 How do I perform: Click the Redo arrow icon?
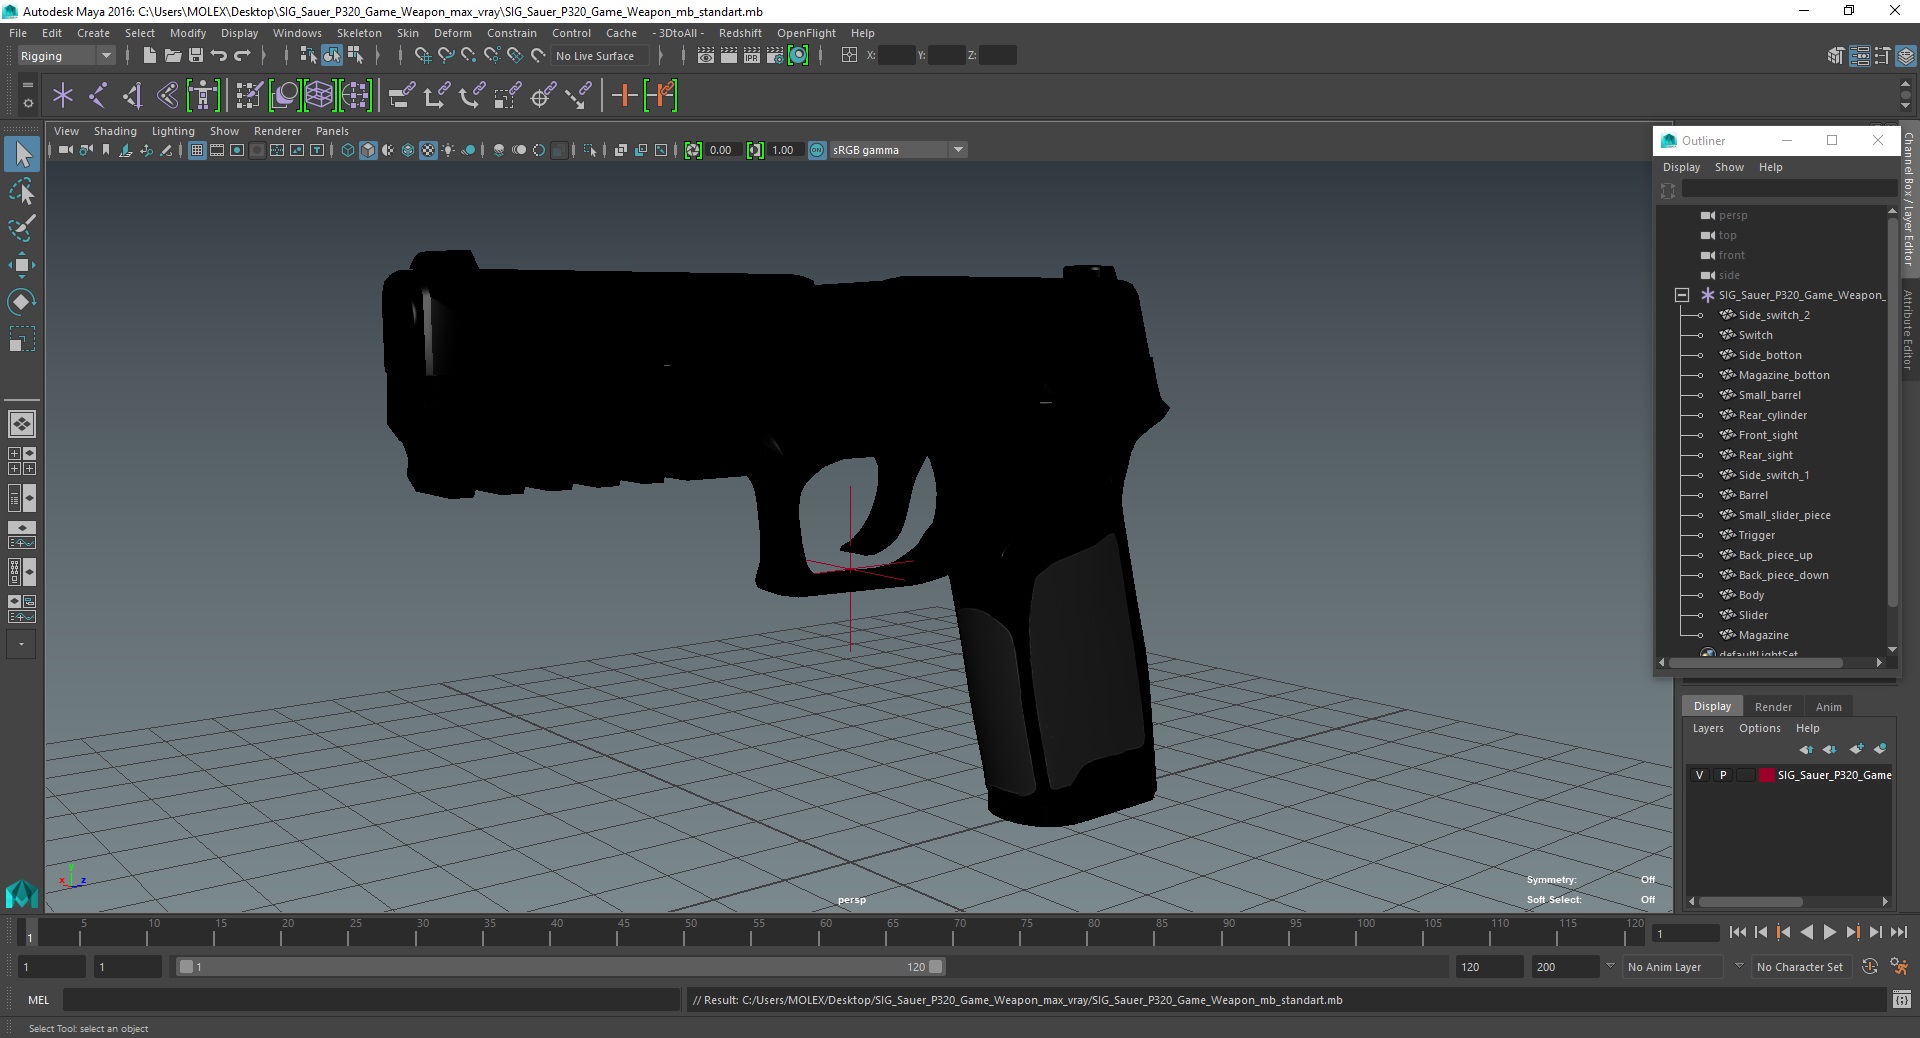(242, 56)
